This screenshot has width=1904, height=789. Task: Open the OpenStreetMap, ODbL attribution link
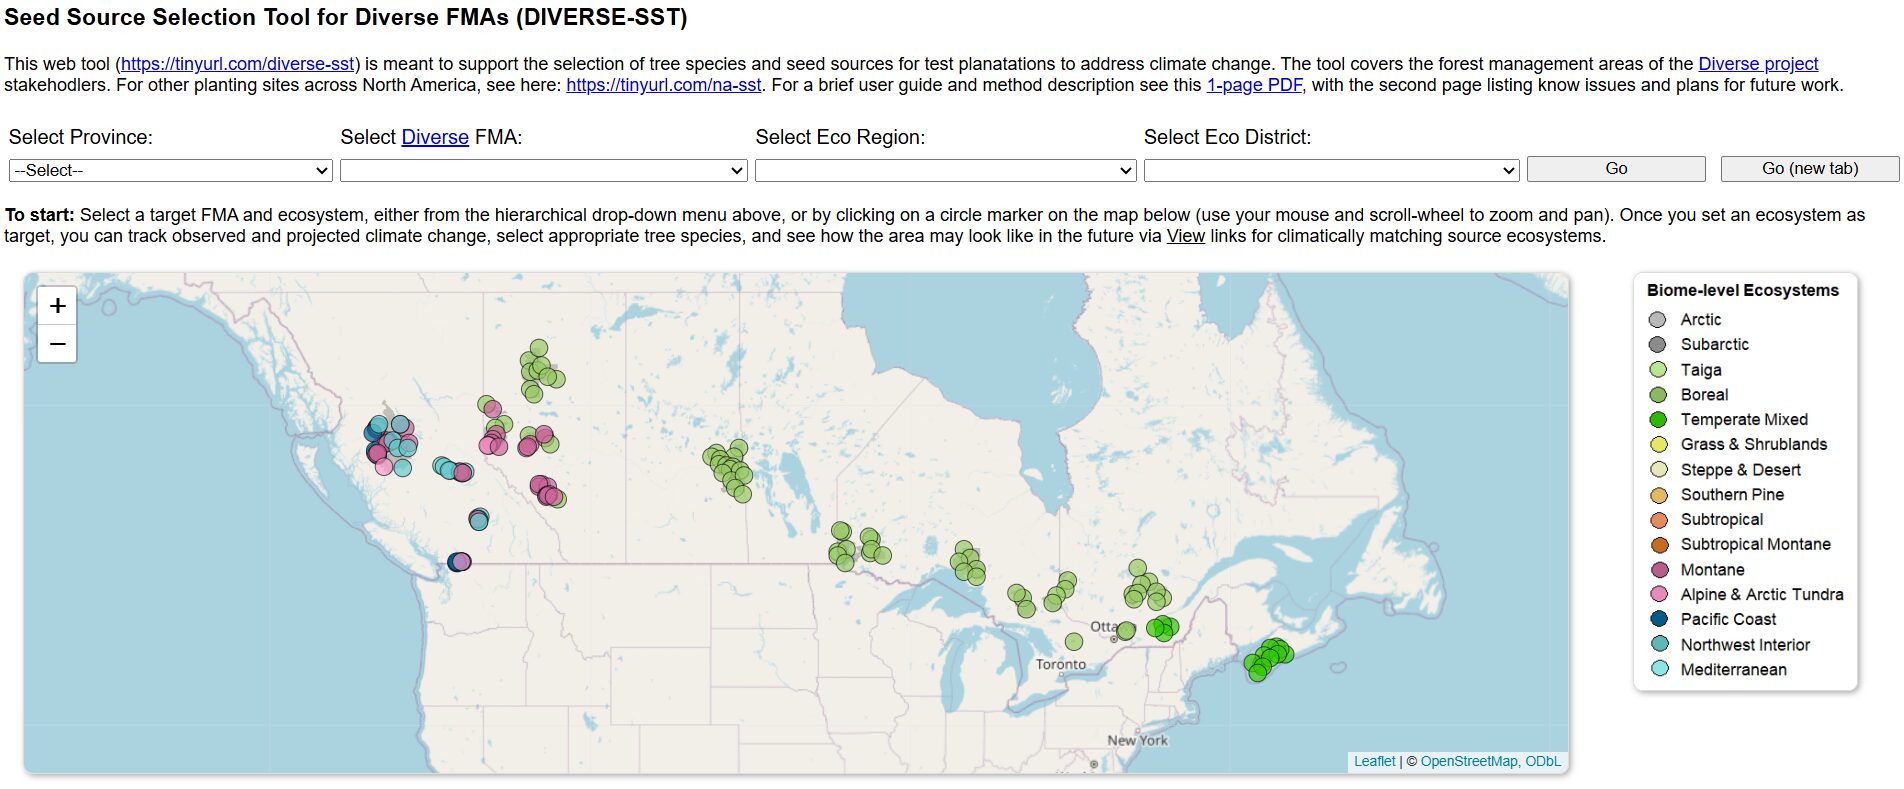coord(1490,761)
